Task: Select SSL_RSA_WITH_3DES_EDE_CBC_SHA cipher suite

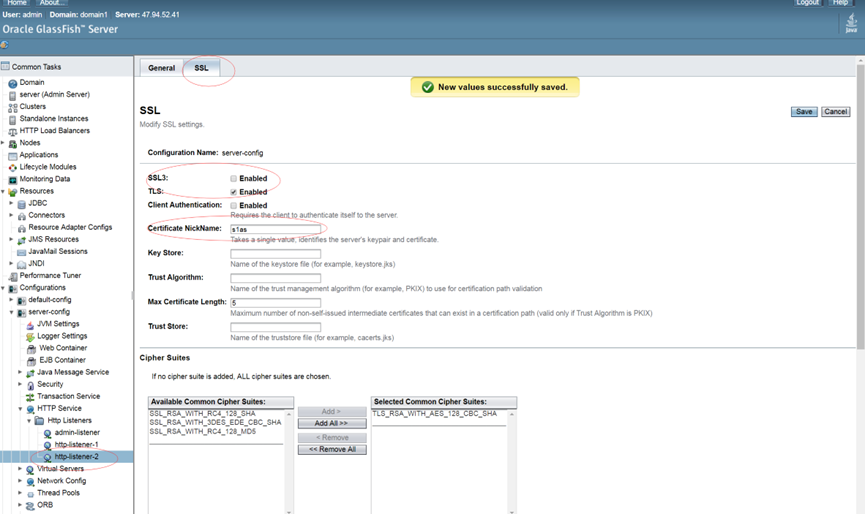Action: (215, 422)
